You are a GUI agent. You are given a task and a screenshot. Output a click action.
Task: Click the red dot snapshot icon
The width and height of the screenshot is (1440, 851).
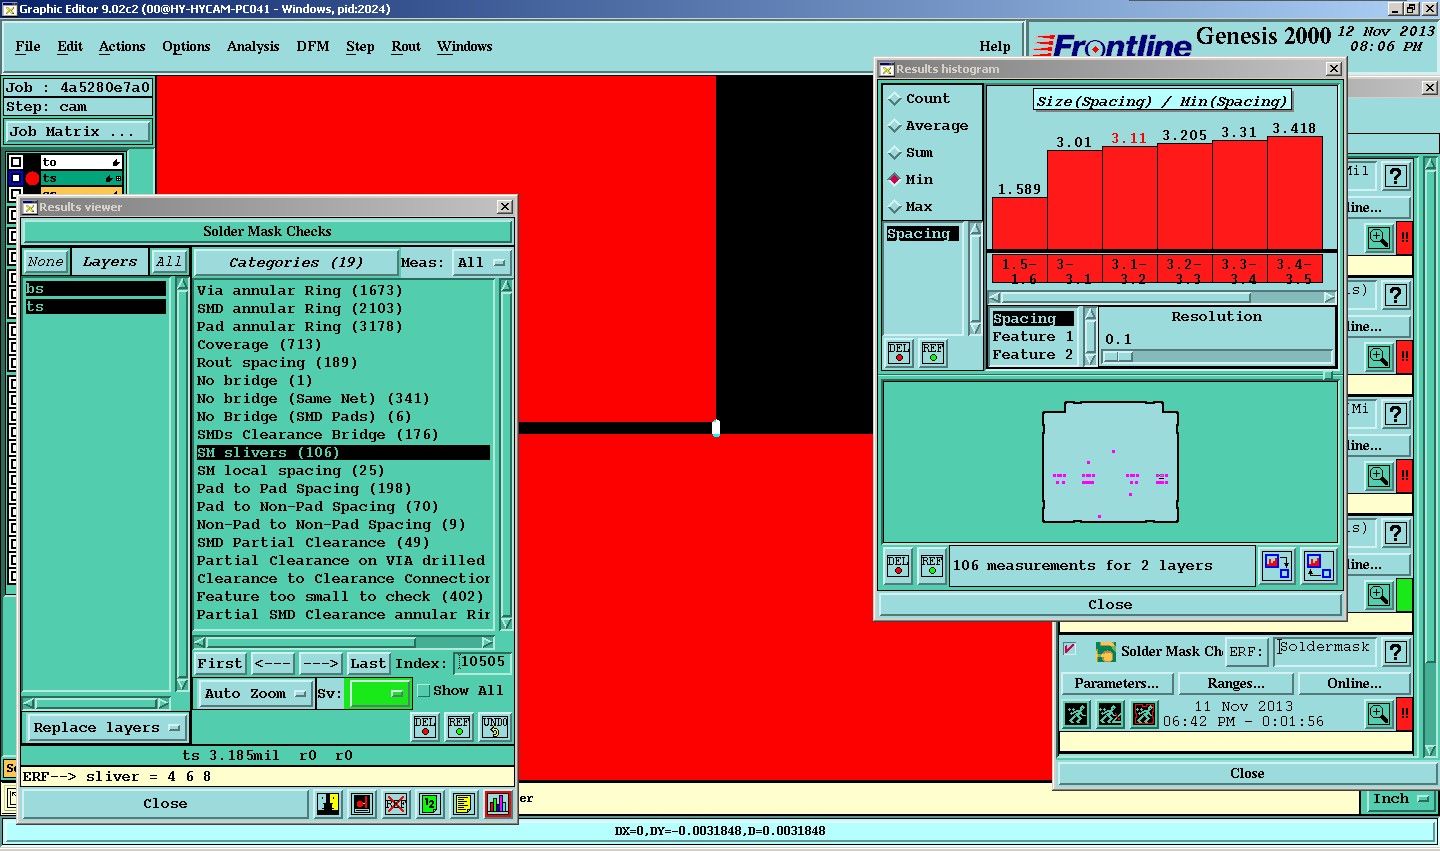point(362,804)
